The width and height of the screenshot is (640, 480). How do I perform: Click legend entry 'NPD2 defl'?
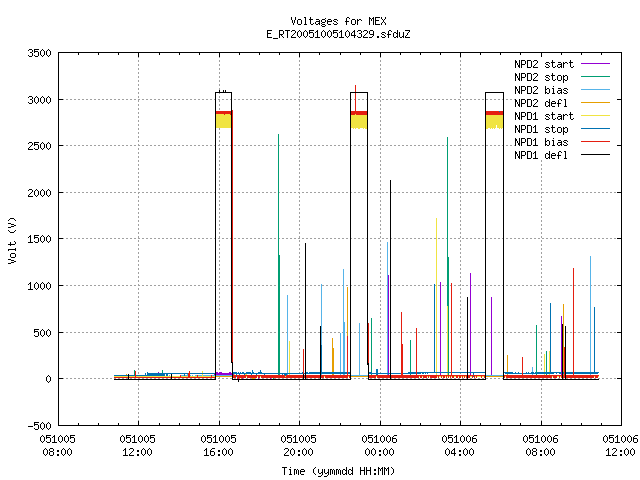(541, 103)
